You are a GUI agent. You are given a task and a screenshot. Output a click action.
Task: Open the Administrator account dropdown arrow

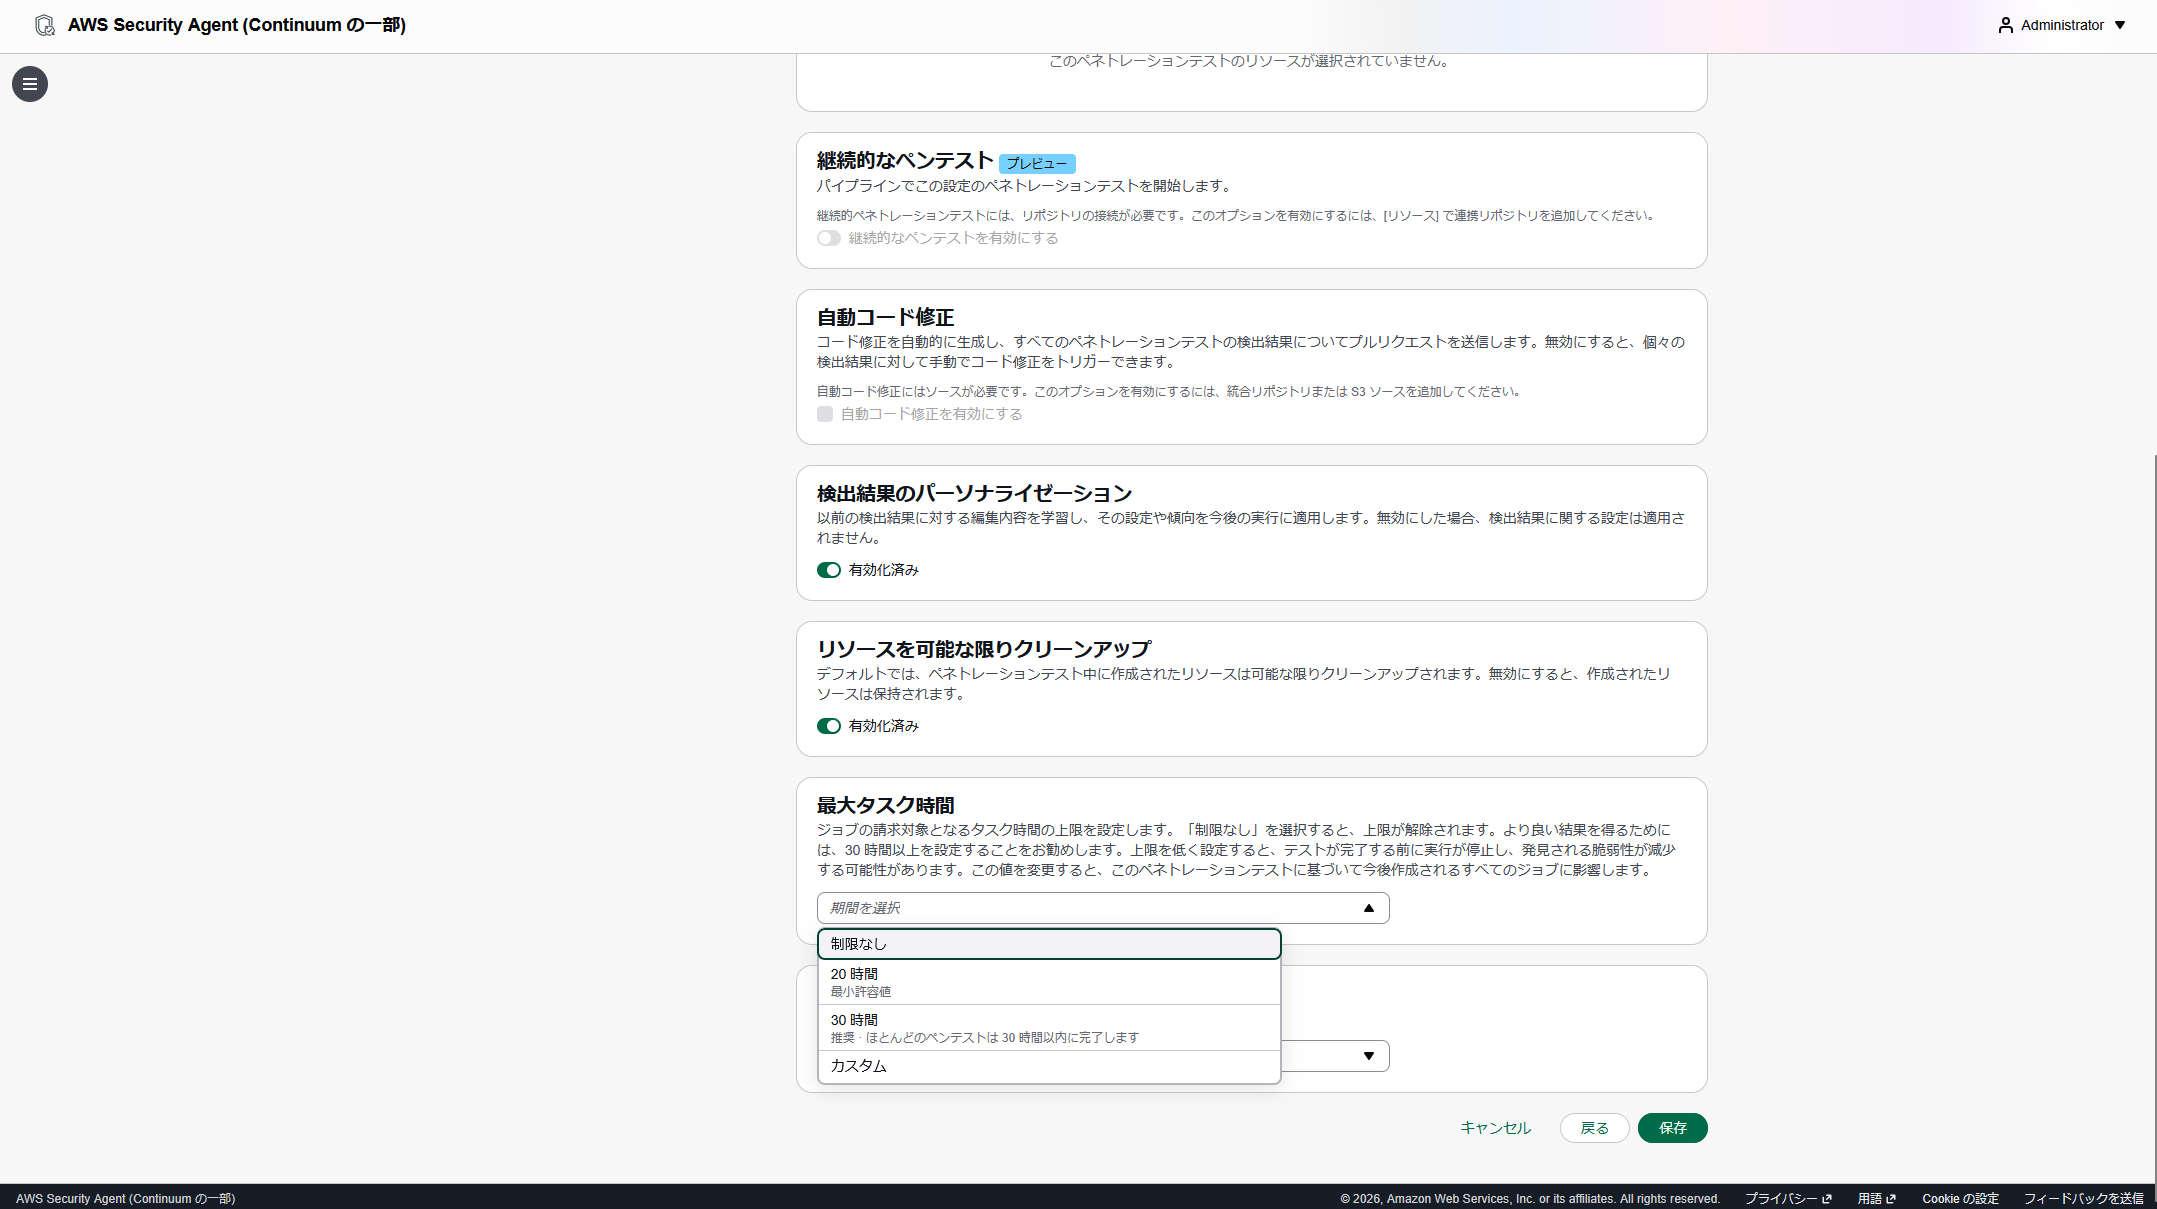2120,25
